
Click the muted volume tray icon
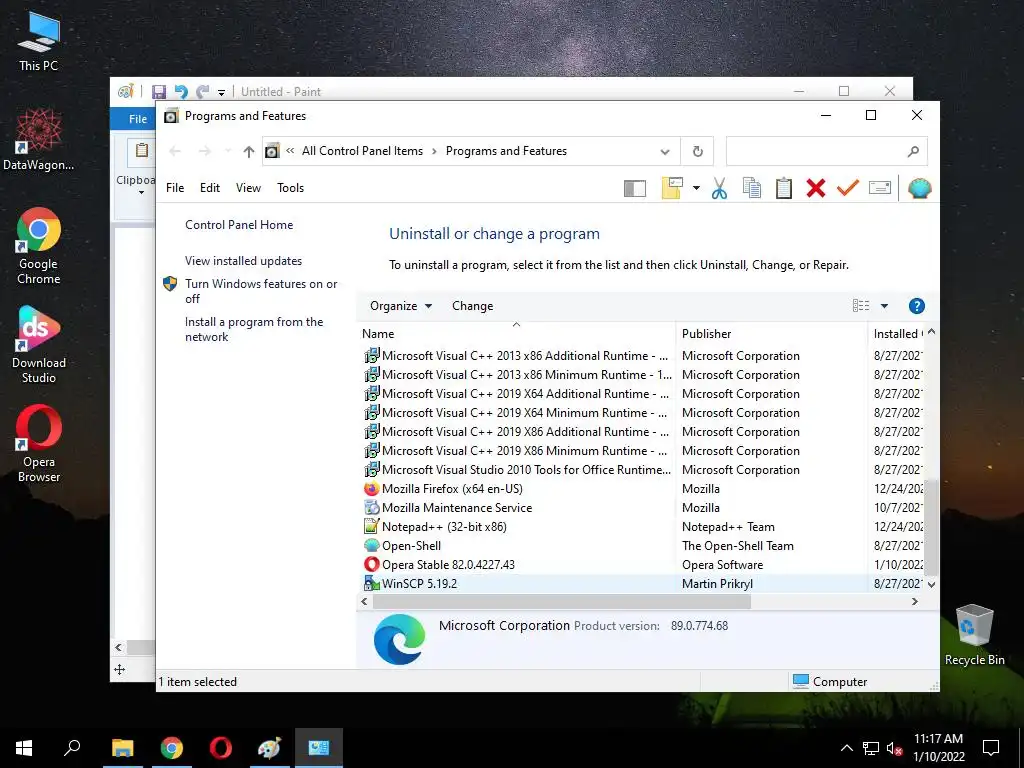894,748
